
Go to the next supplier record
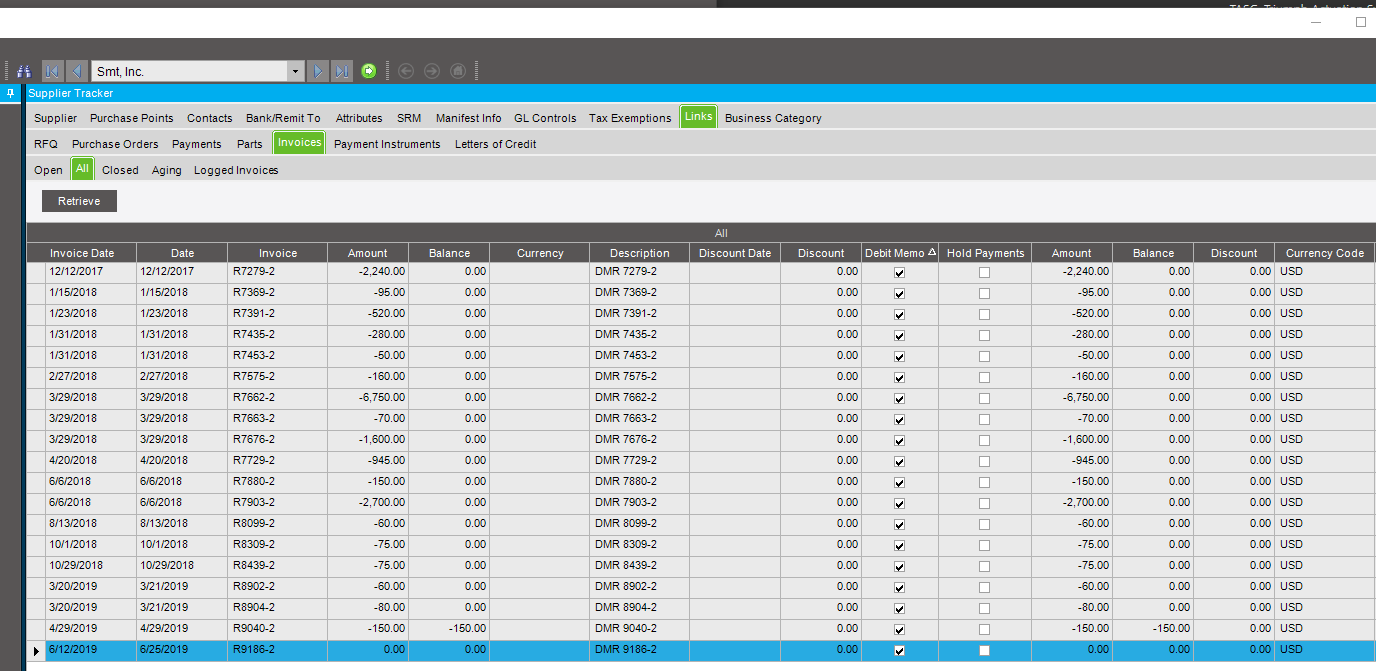click(318, 71)
